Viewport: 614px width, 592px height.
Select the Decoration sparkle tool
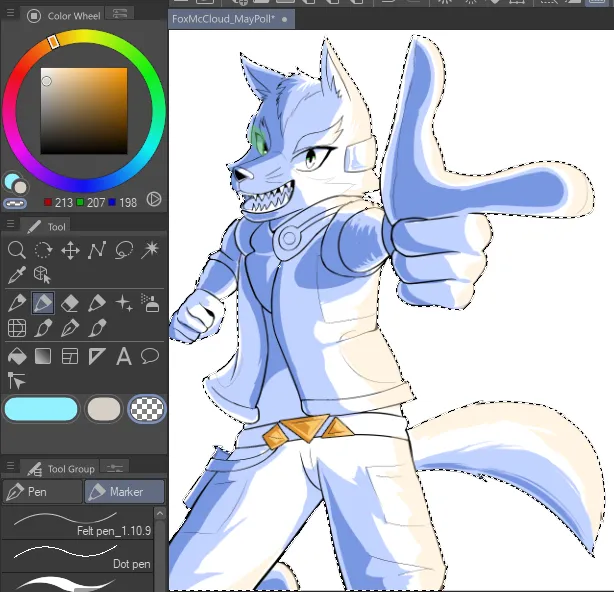tap(124, 303)
